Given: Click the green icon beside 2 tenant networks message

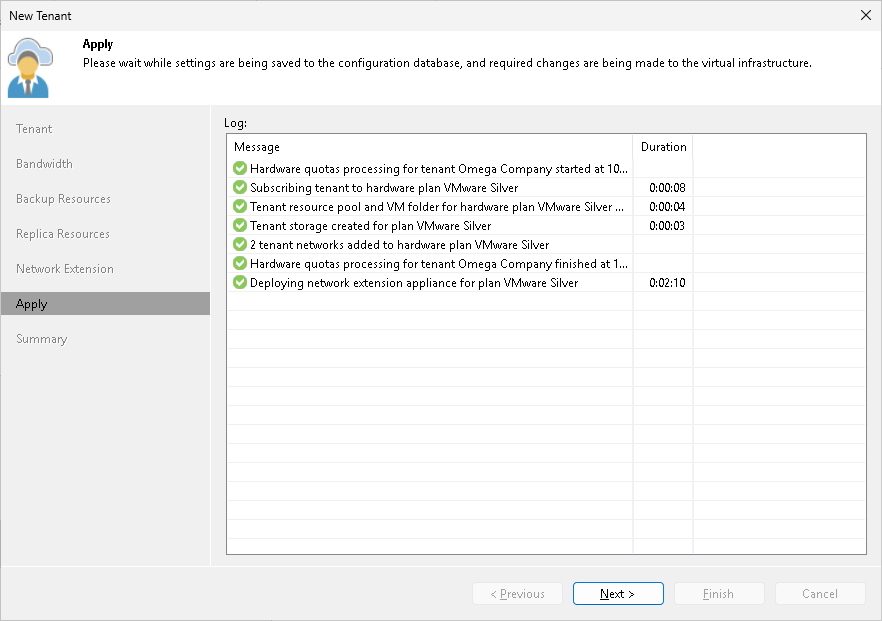Looking at the screenshot, I should point(240,244).
